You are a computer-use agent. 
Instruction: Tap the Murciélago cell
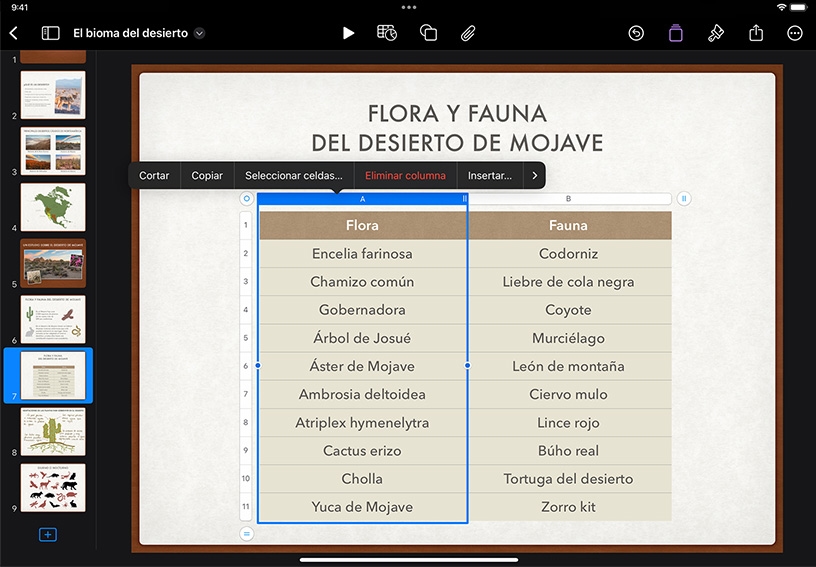(569, 338)
